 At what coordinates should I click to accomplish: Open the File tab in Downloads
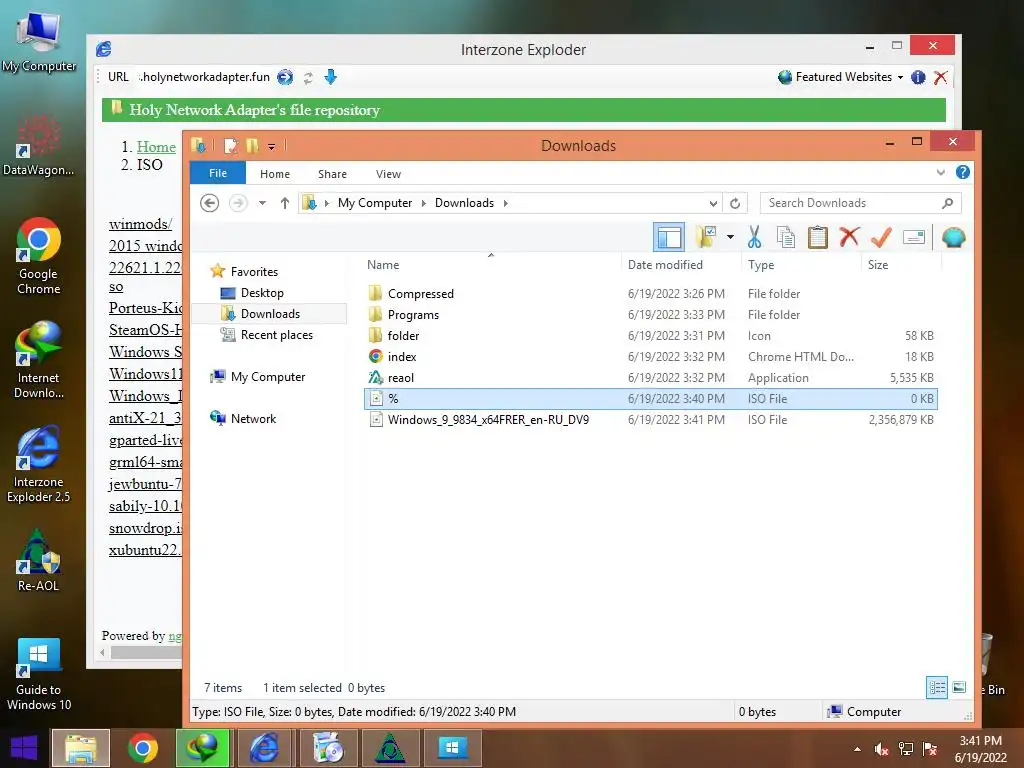pyautogui.click(x=217, y=173)
